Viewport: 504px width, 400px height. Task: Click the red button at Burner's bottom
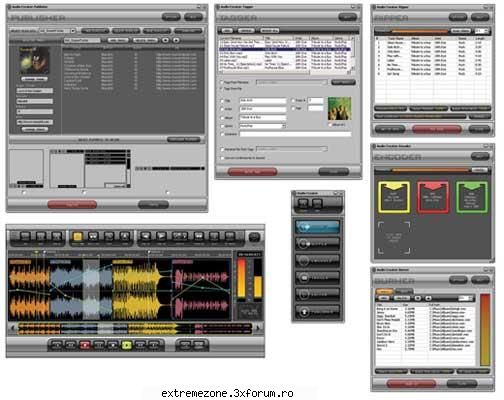(x=411, y=384)
